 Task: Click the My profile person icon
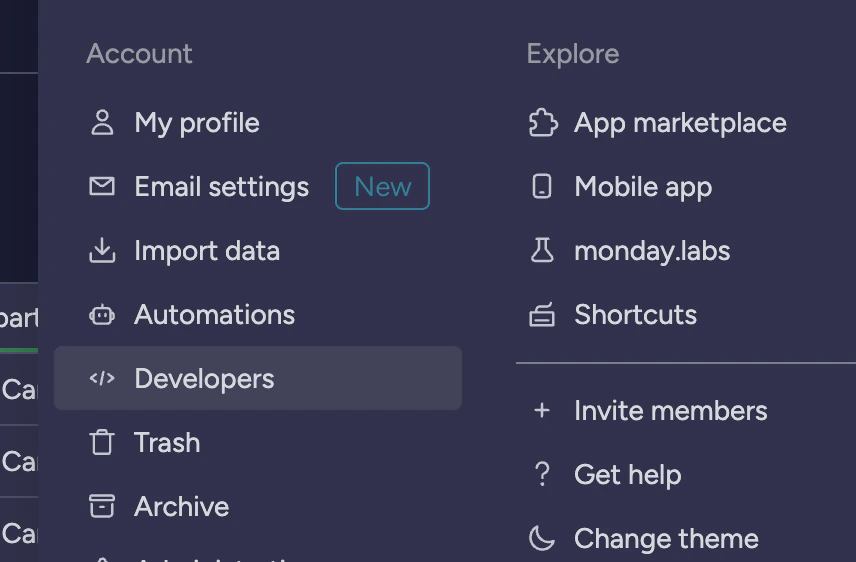(102, 122)
